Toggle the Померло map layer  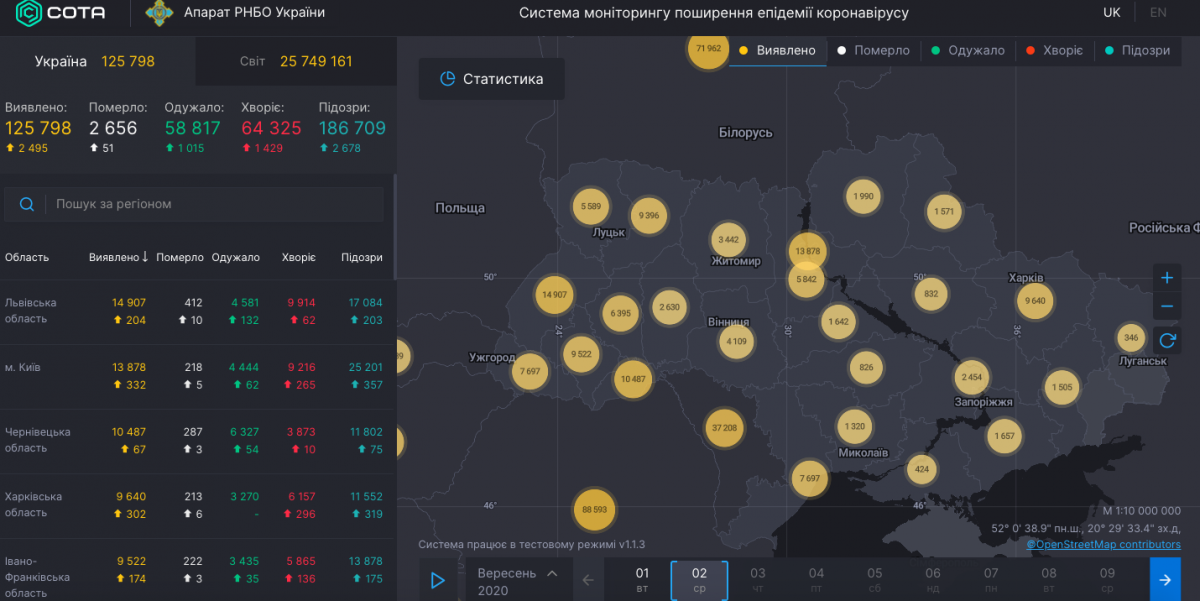[x=873, y=50]
